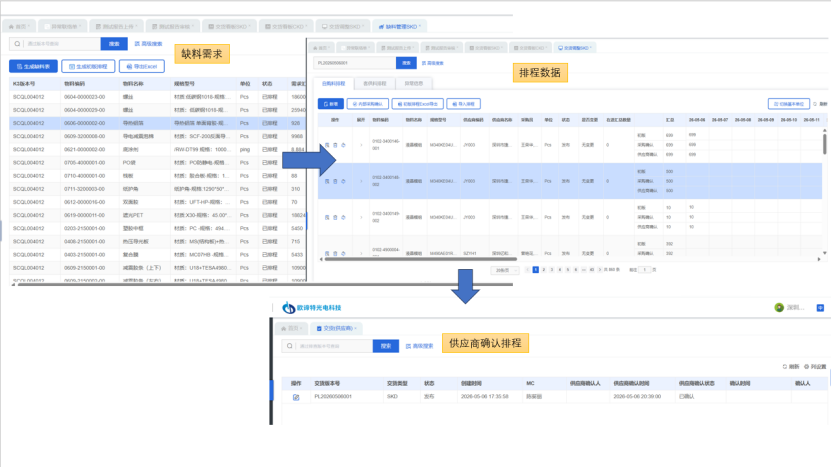Select 交货(供应商) tab in supplier window
831x468 pixels.
pos(337,329)
